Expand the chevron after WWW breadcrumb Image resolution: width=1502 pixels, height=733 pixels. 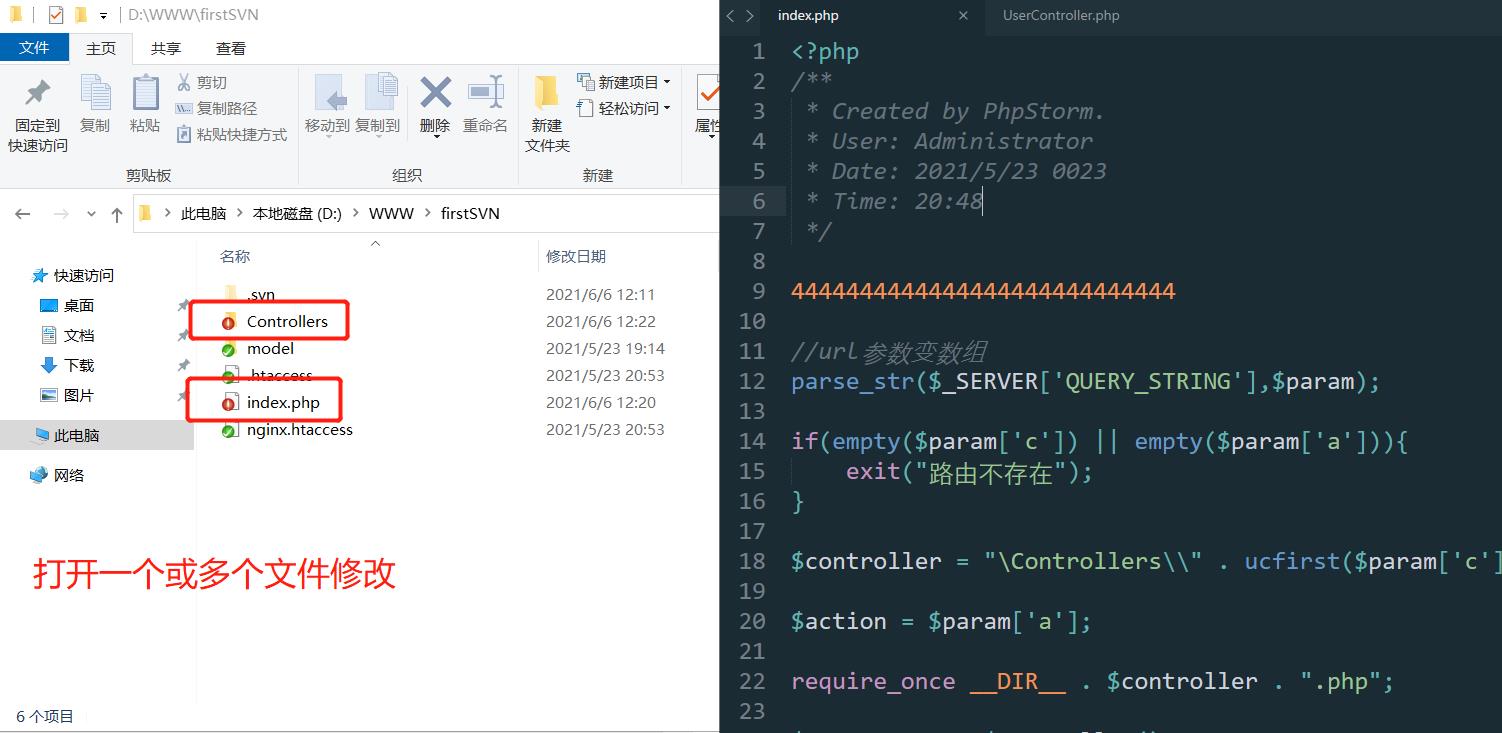427,214
